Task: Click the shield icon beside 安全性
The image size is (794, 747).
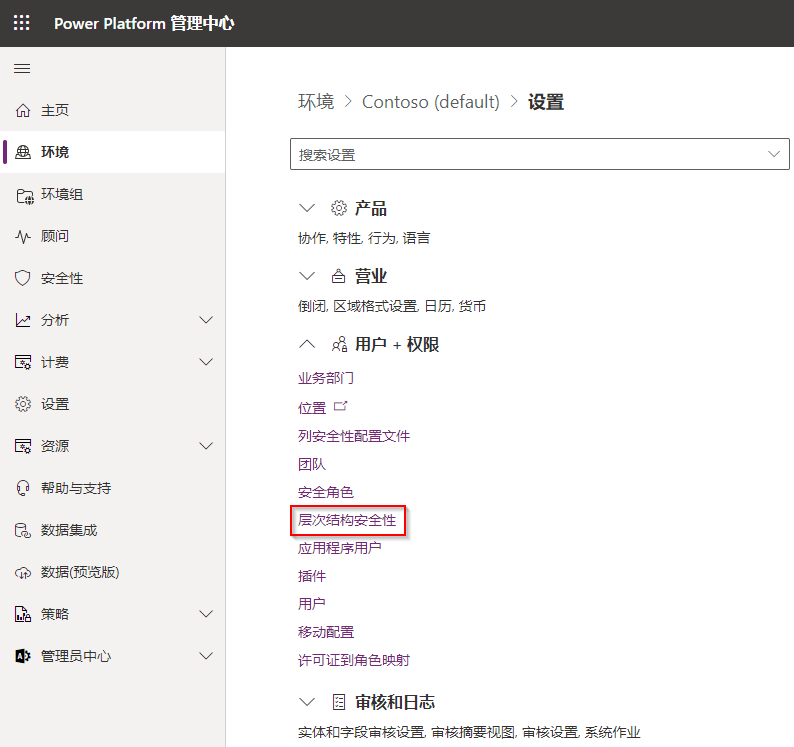Action: (x=22, y=278)
